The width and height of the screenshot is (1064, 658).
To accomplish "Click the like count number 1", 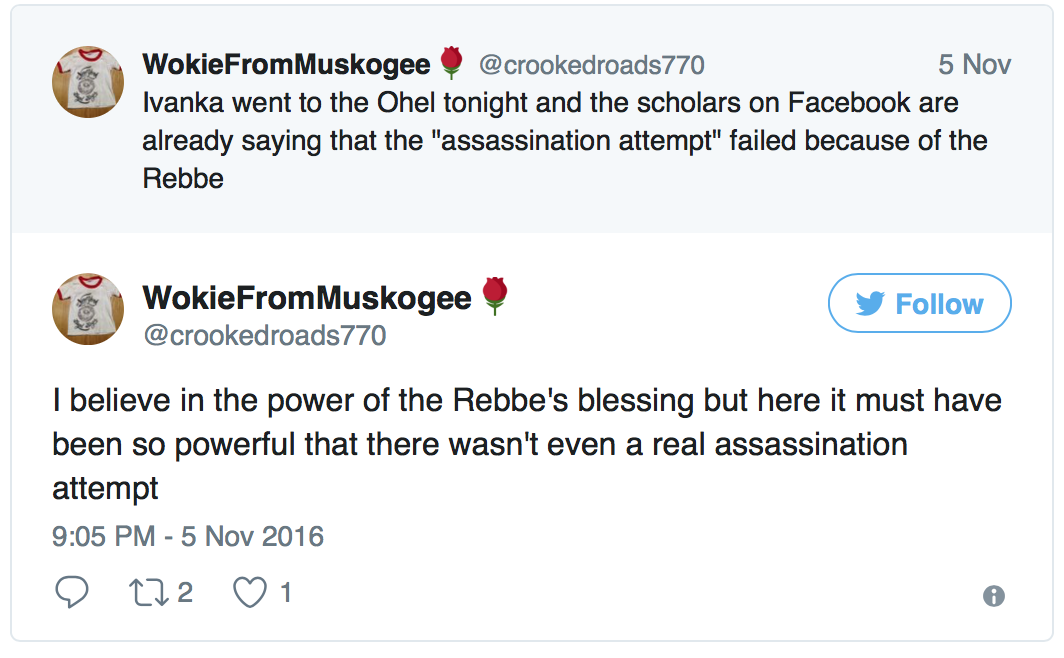I will pyautogui.click(x=286, y=593).
